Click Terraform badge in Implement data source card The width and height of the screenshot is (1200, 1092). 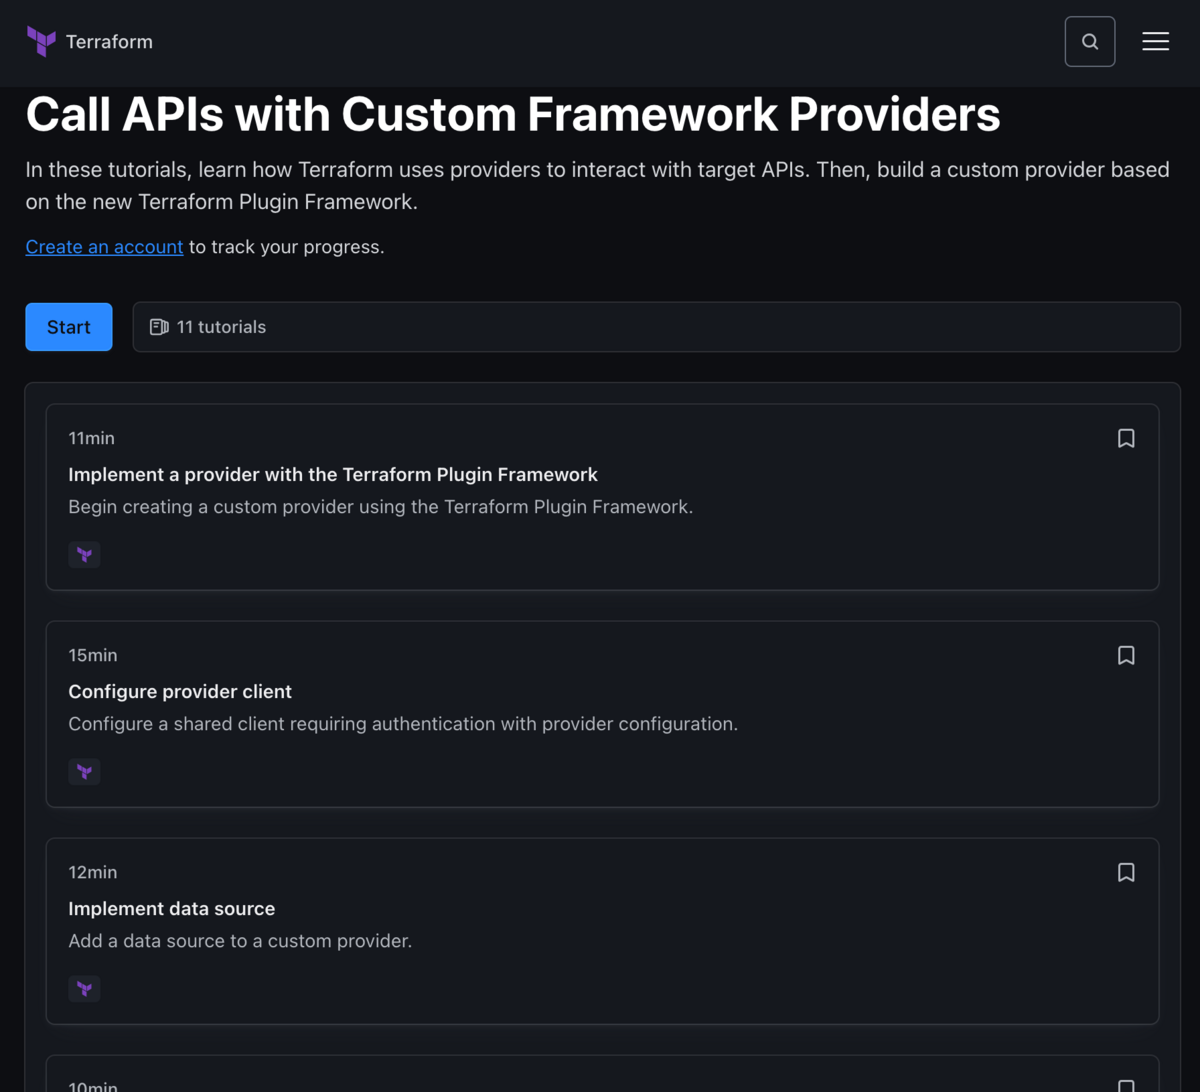(x=84, y=989)
